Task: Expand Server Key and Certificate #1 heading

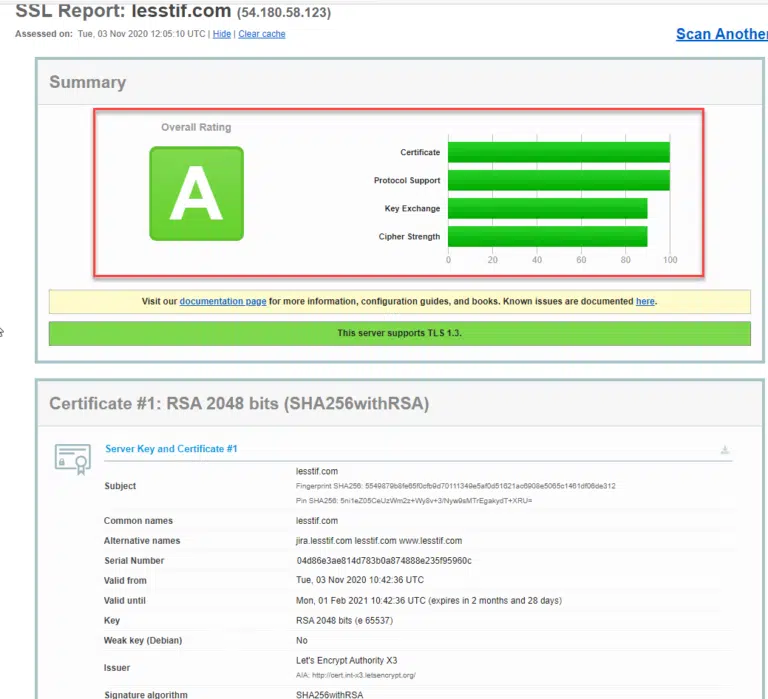Action: (x=171, y=449)
